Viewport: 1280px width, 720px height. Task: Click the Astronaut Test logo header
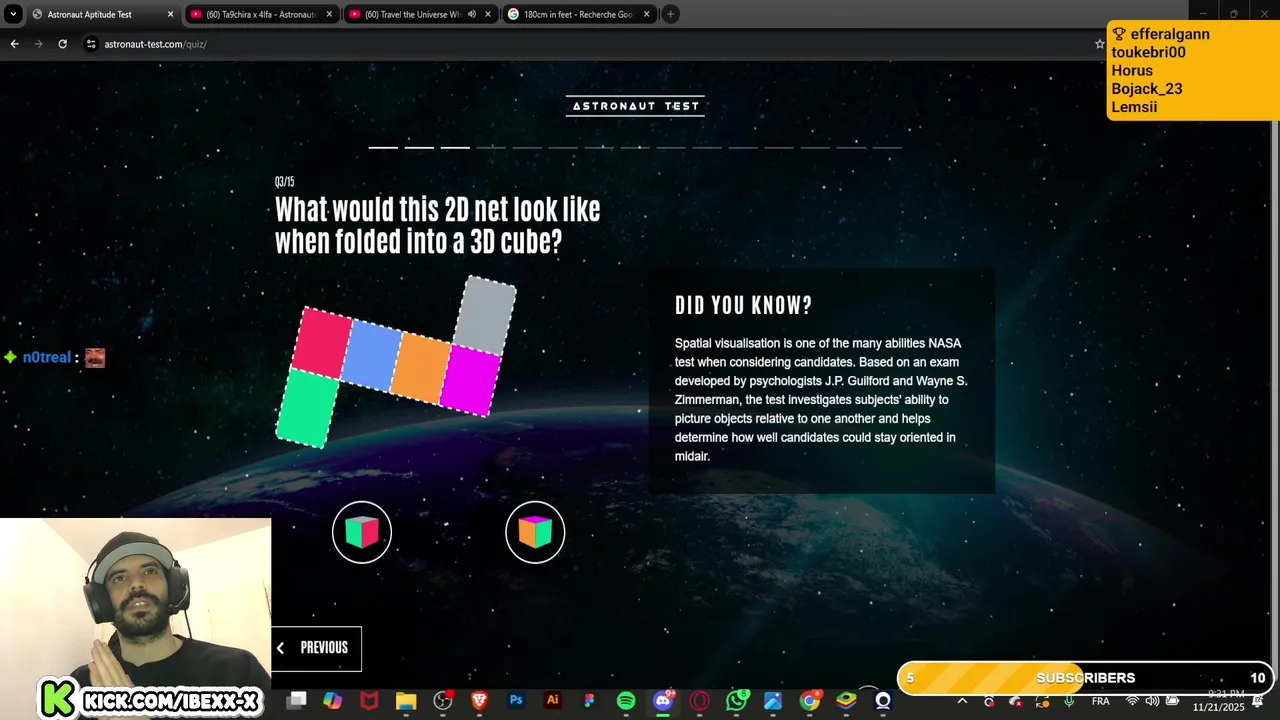(x=635, y=106)
